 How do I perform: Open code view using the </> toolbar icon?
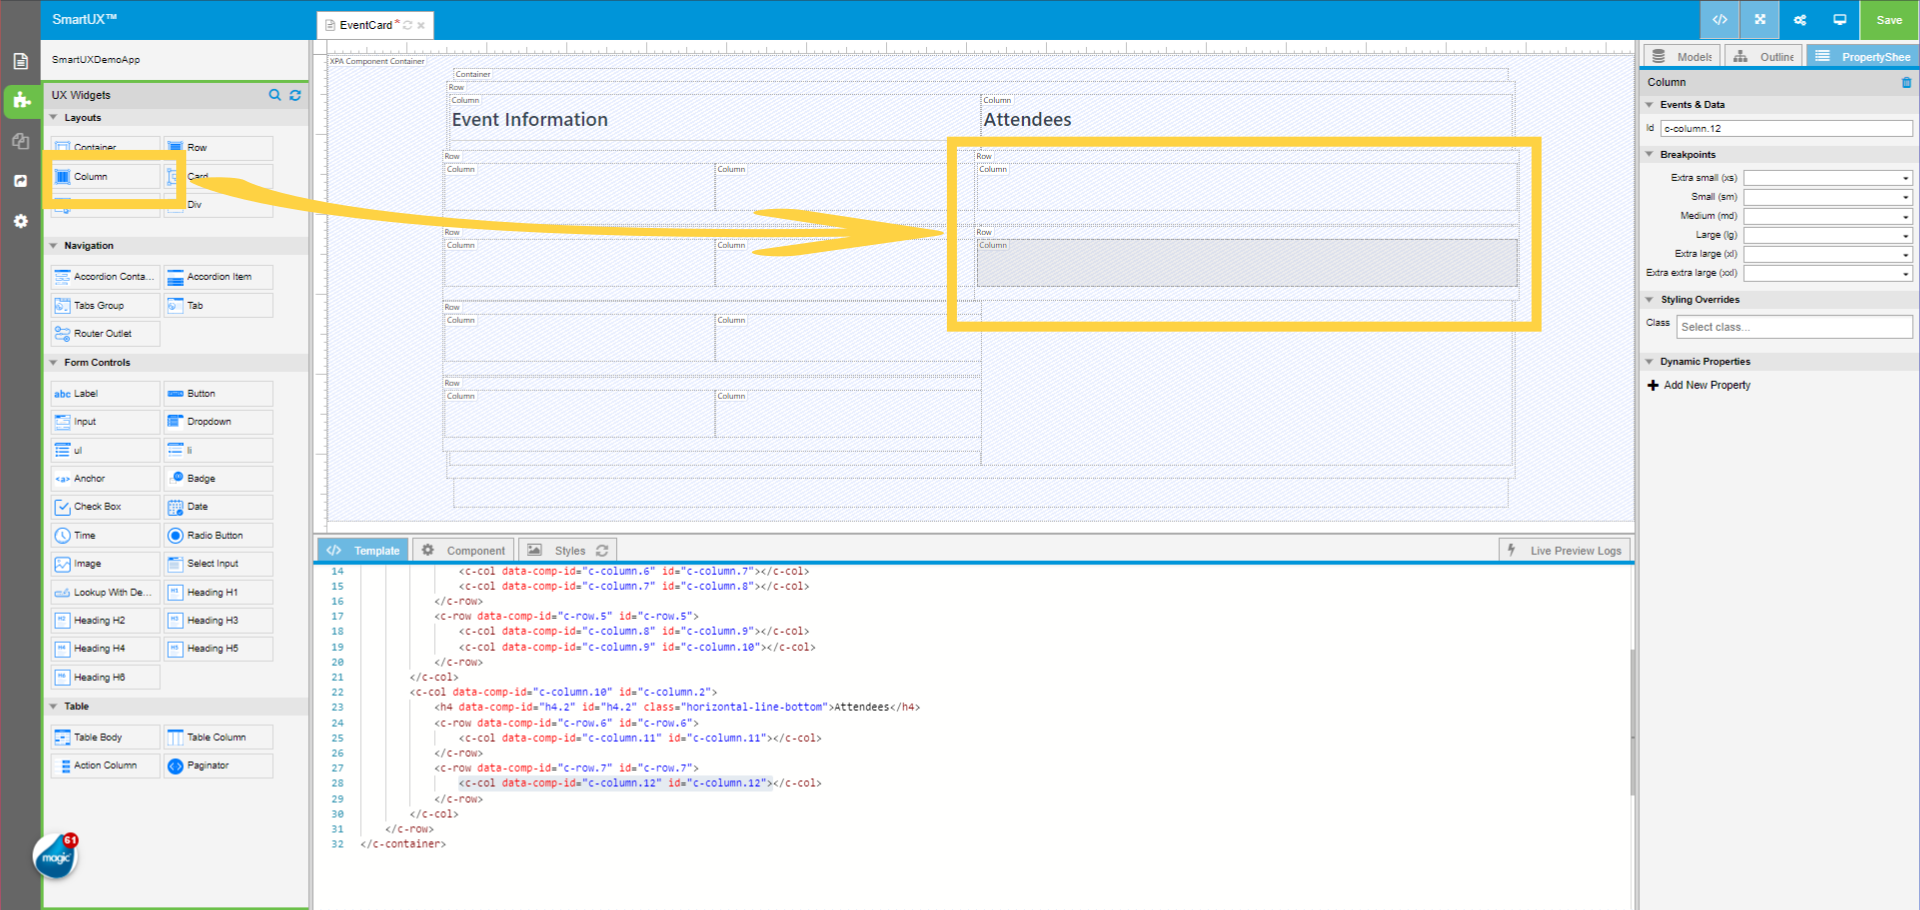[1719, 20]
